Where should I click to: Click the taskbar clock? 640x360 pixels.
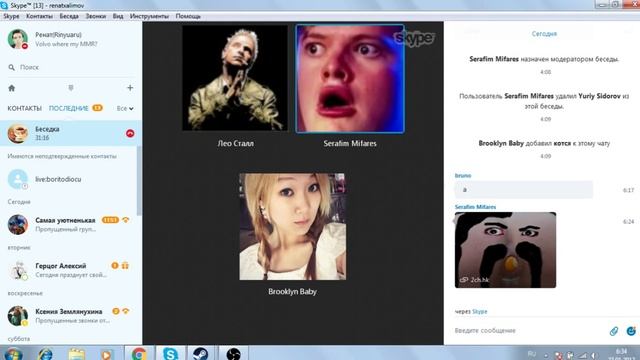tap(621, 353)
